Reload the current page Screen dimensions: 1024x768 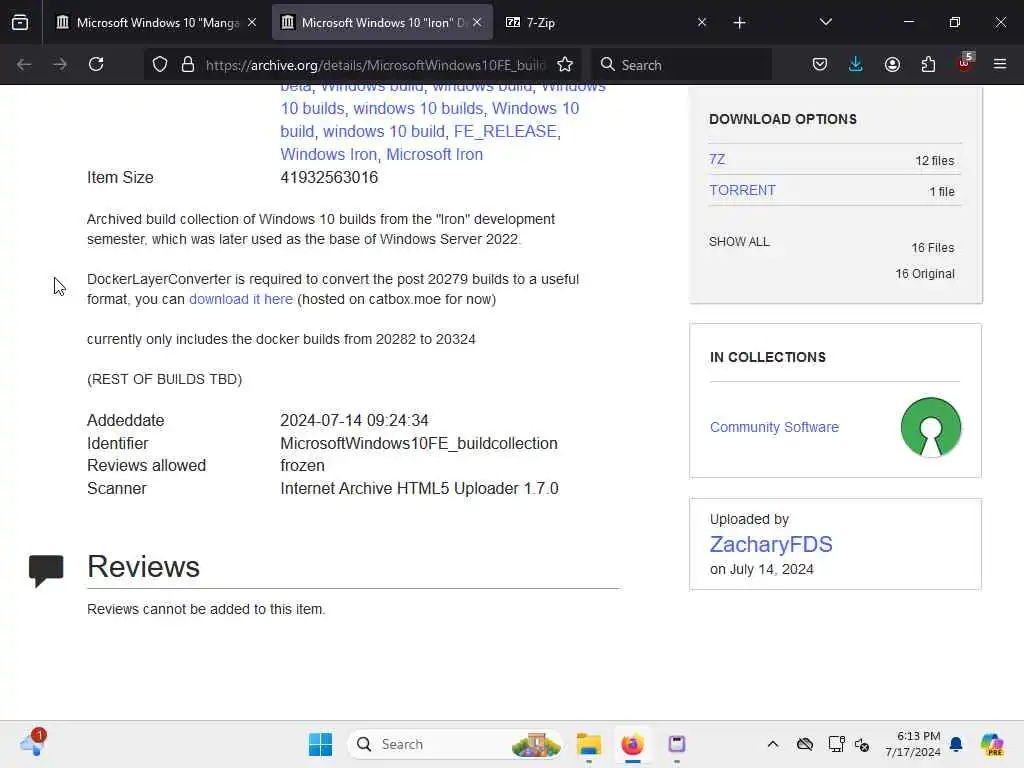point(96,65)
